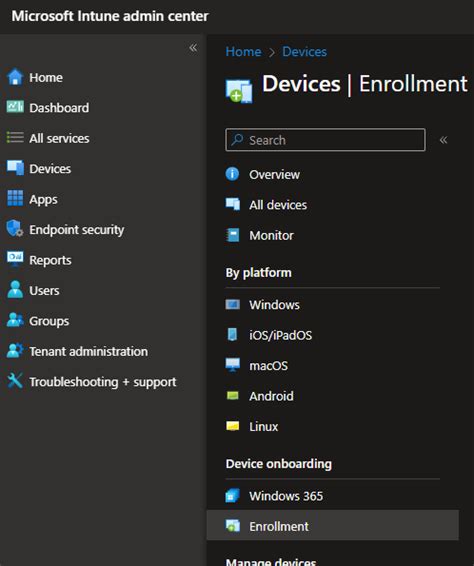Click the Home house icon in sidebar
This screenshot has width=474, height=566.
coord(15,77)
